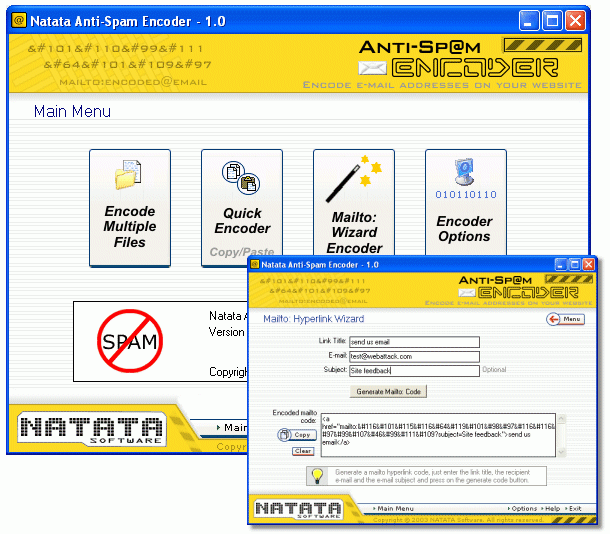Viewport: 610px width, 534px height.
Task: Copy the encoded mailto code
Action: pyautogui.click(x=297, y=435)
